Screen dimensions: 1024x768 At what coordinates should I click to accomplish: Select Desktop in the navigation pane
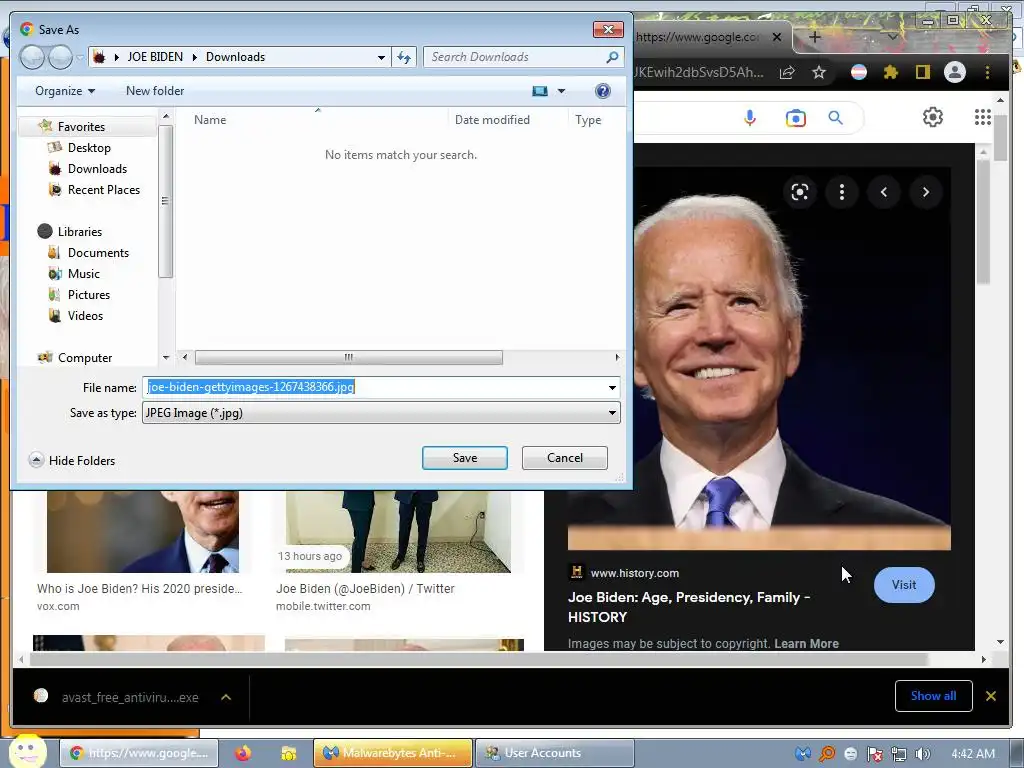click(89, 148)
